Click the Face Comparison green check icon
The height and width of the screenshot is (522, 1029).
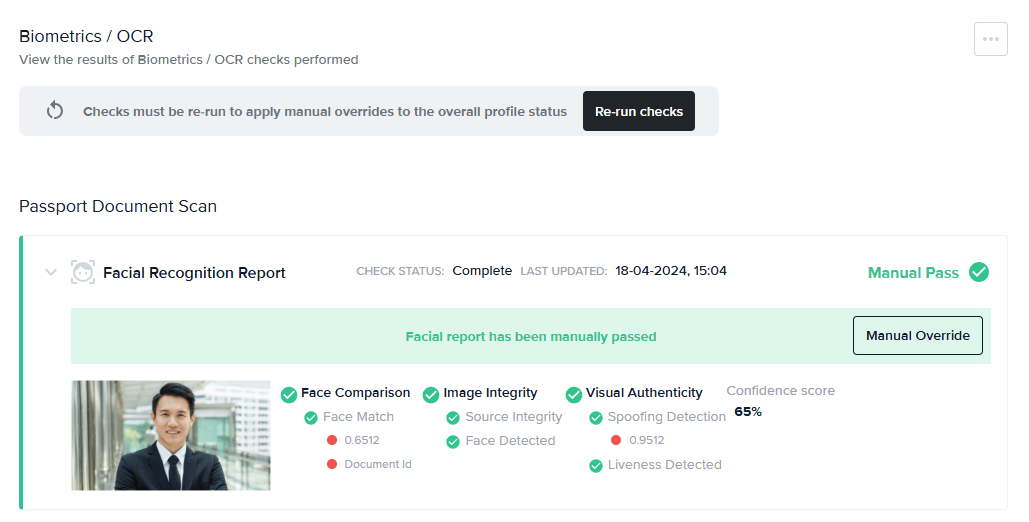click(x=289, y=394)
